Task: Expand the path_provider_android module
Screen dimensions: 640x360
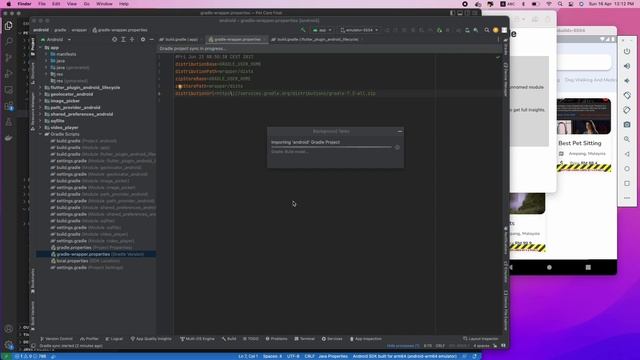Action: [x=41, y=108]
